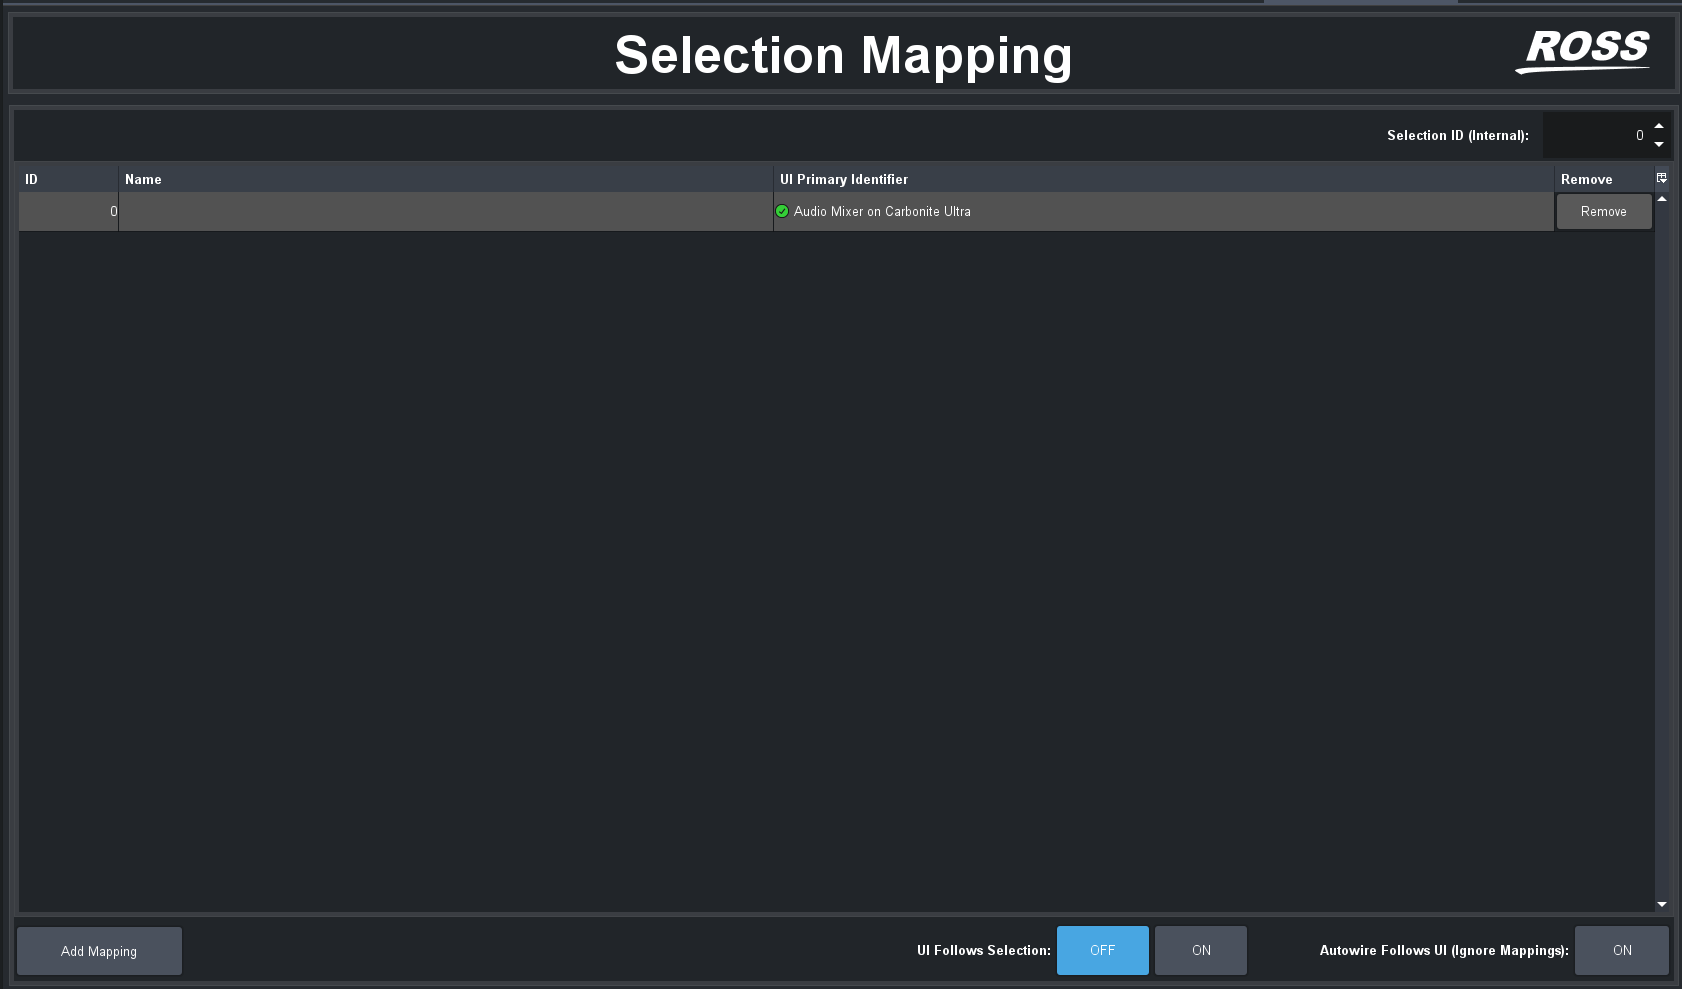The width and height of the screenshot is (1682, 989).
Task: Decrease the Selection ID with down arrow
Action: (x=1659, y=144)
